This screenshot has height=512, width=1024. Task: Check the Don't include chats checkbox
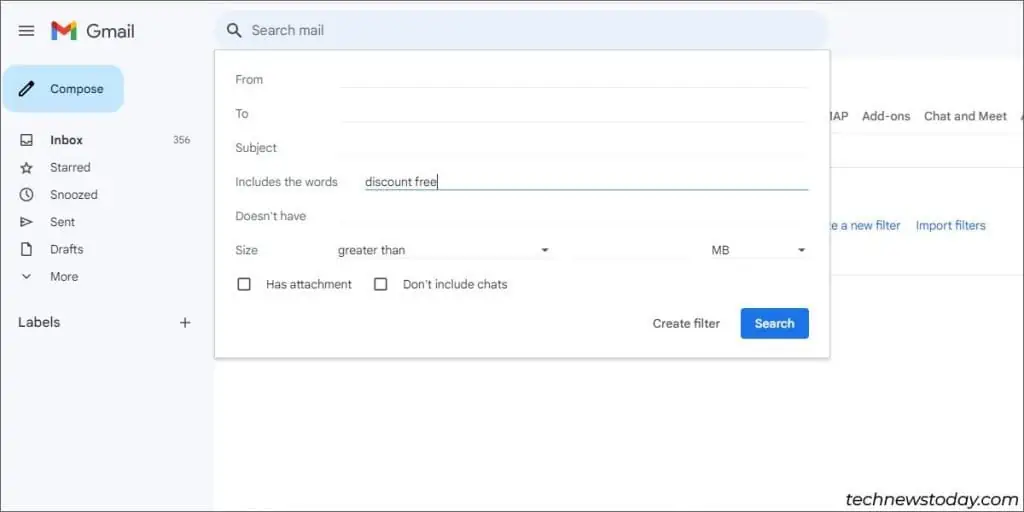[x=381, y=284]
